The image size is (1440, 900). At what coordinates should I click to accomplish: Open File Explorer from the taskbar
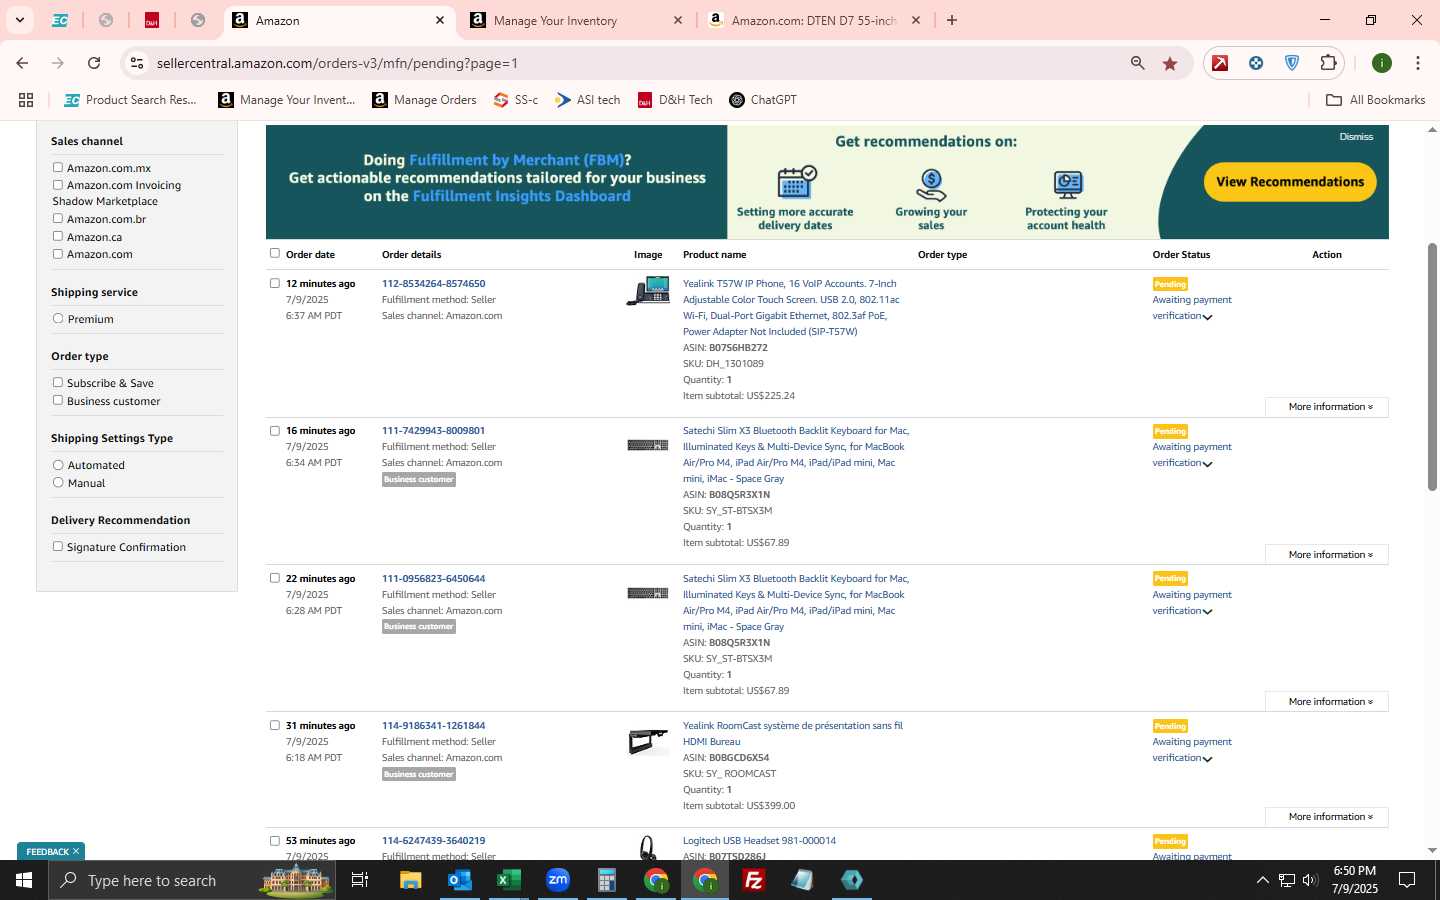coord(411,880)
